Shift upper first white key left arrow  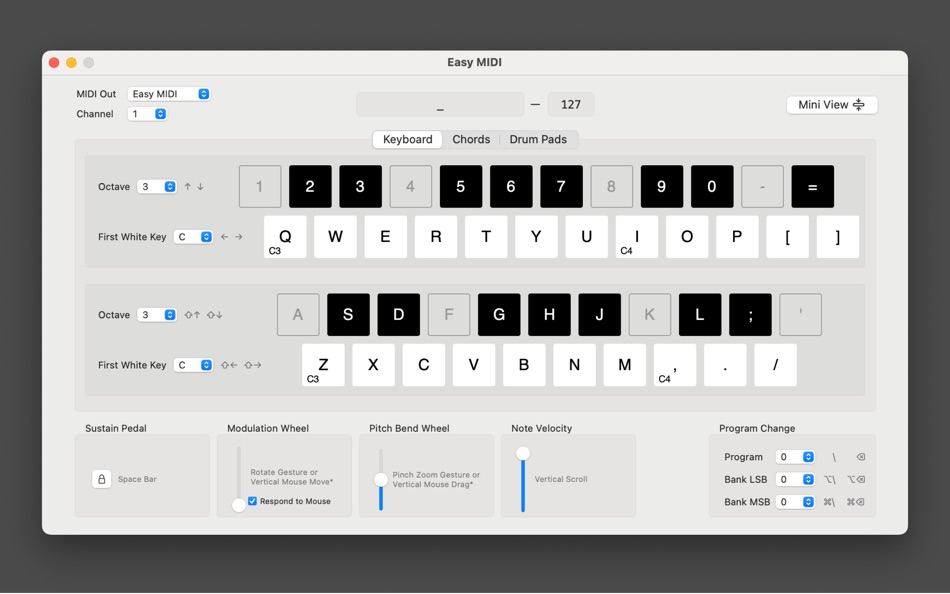point(225,237)
